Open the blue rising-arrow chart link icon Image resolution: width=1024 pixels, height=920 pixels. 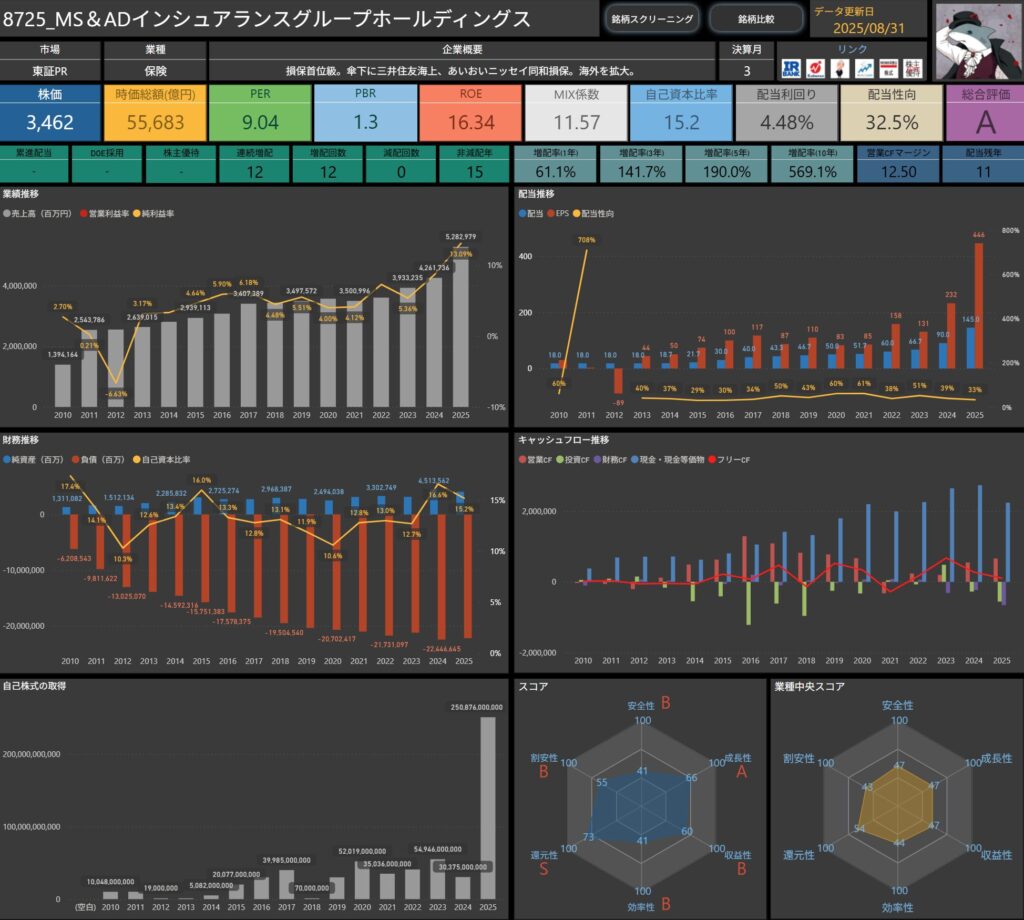[864, 69]
